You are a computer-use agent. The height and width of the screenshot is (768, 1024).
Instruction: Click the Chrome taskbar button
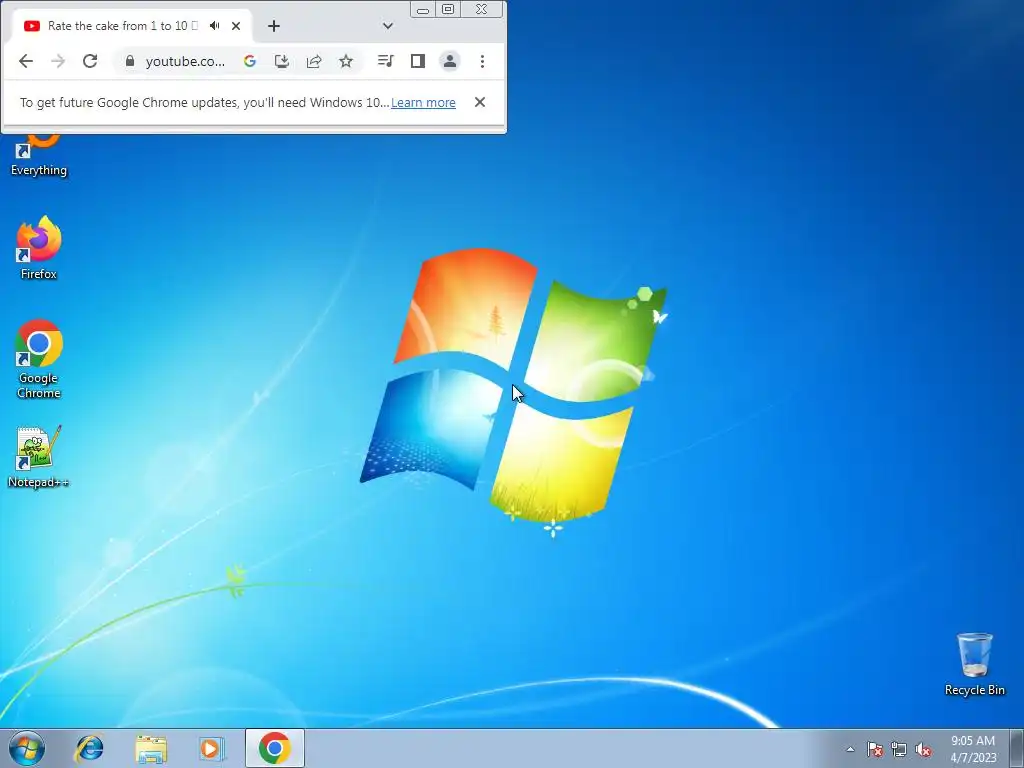point(275,748)
